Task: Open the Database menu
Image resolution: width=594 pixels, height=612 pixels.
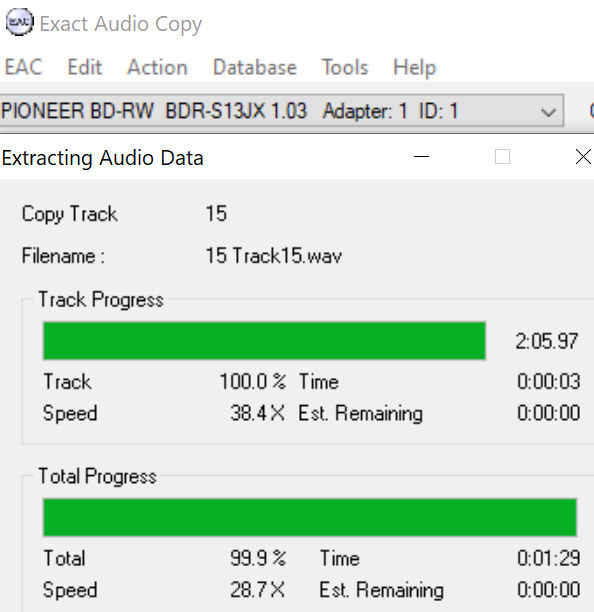Action: click(255, 67)
